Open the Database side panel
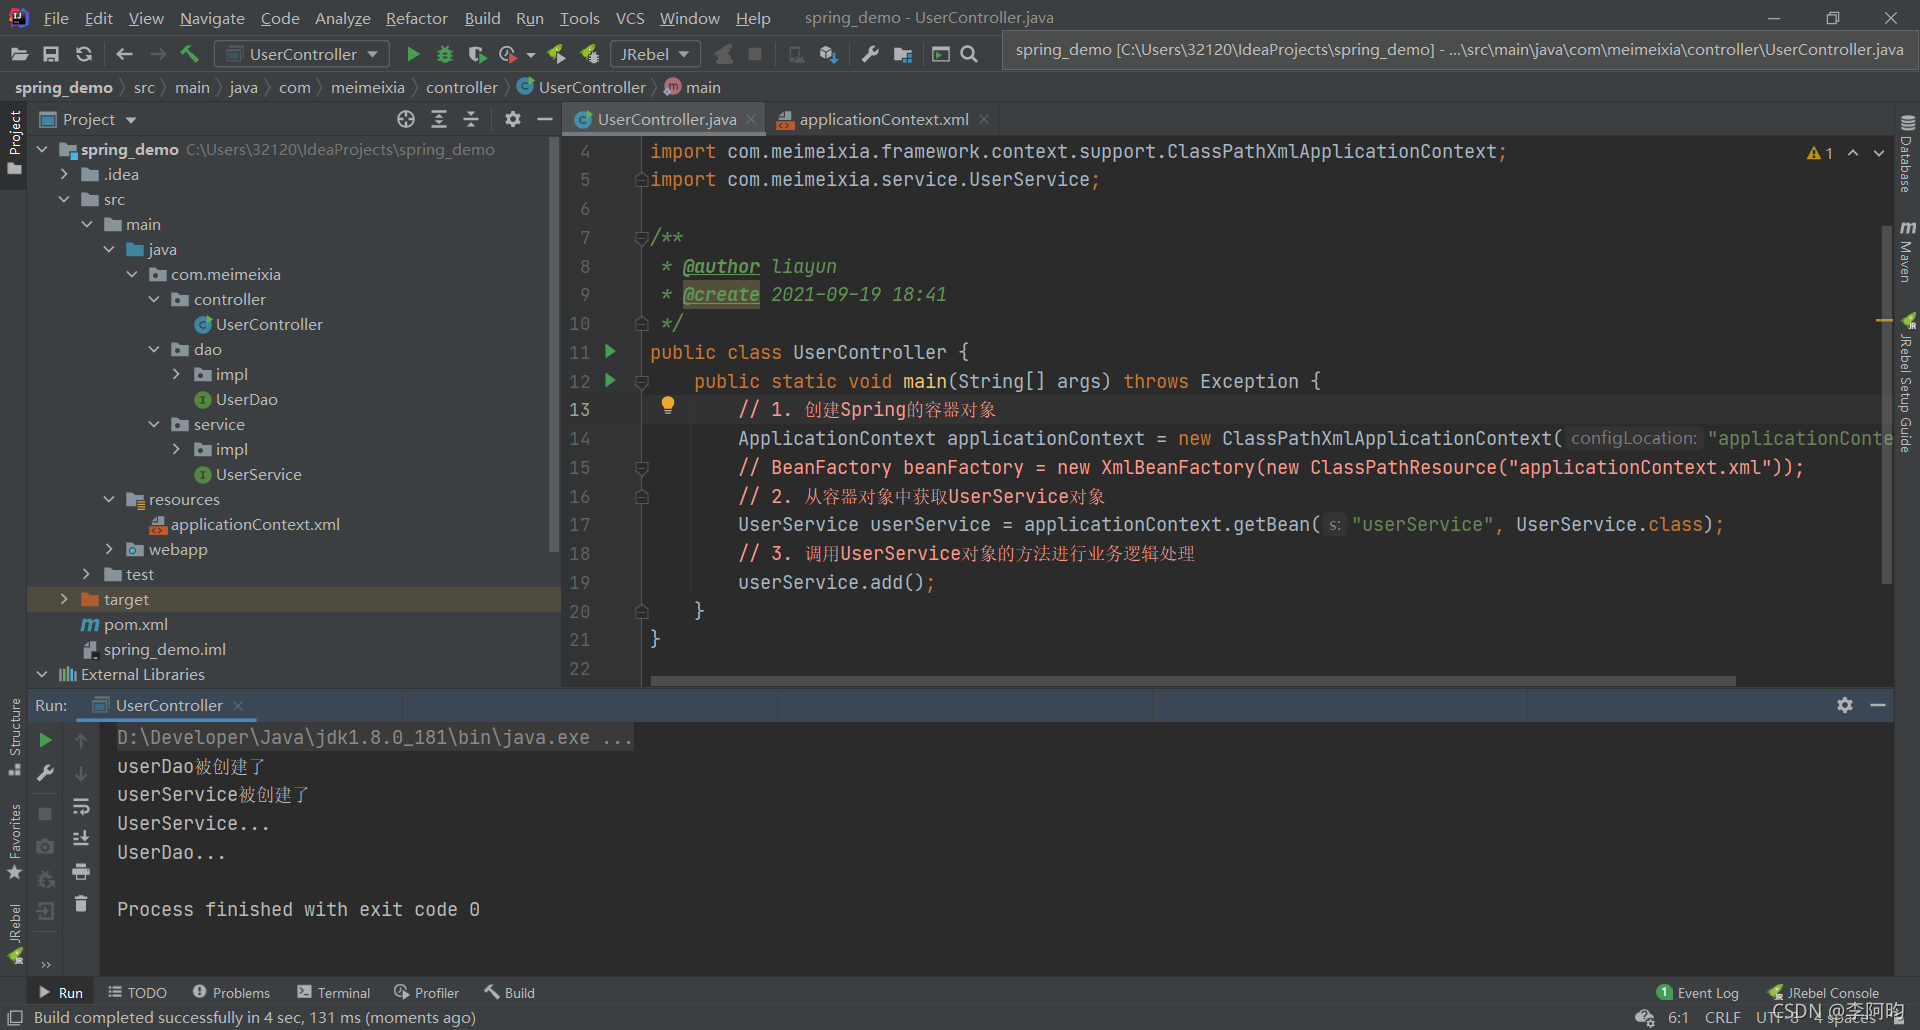This screenshot has height=1030, width=1920. tap(1907, 155)
